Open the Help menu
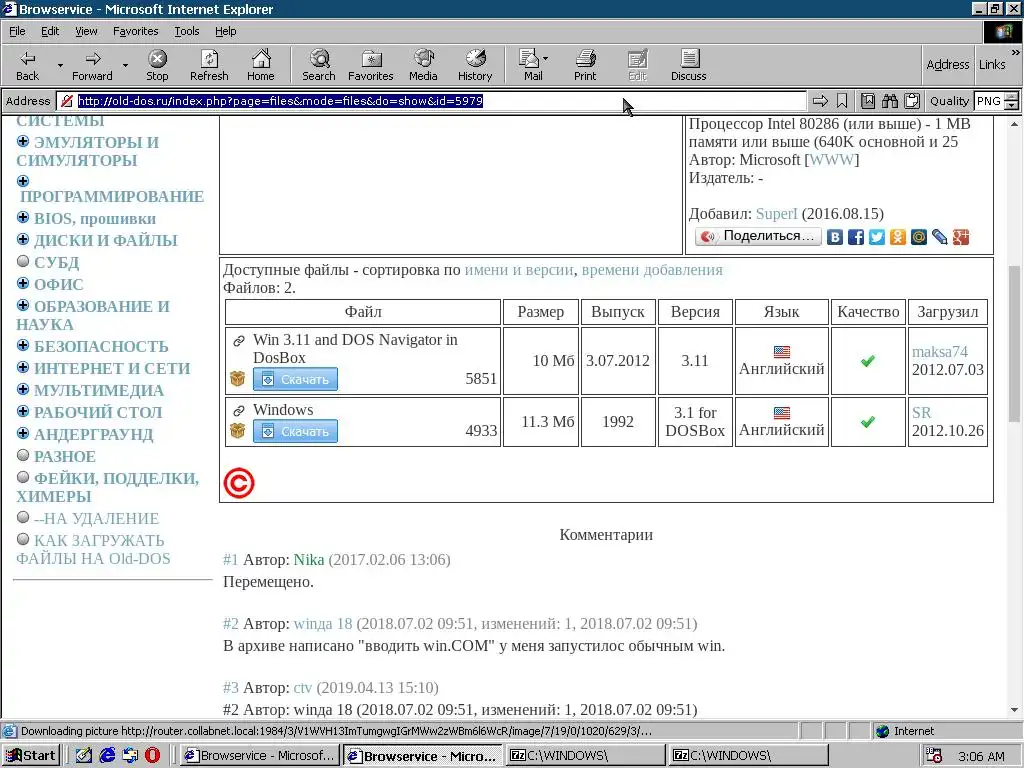The height and width of the screenshot is (768, 1024). point(225,31)
